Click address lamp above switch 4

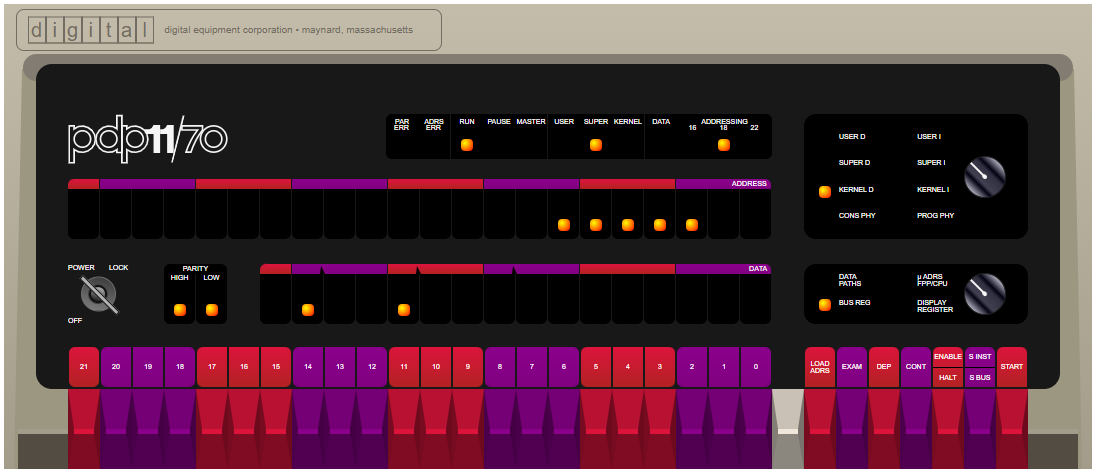(628, 225)
